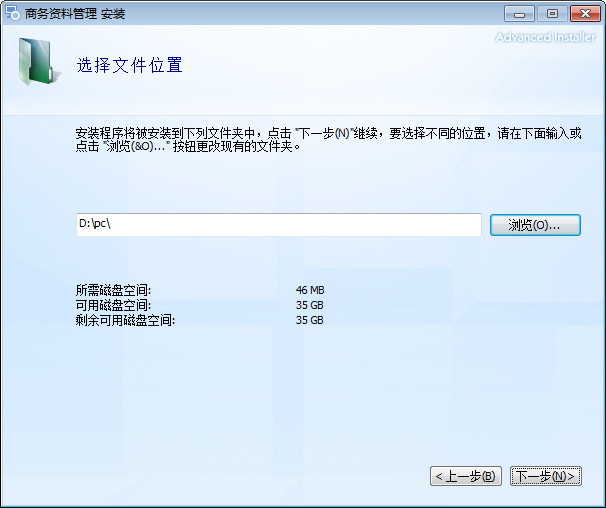The height and width of the screenshot is (508, 606).
Task: Click the window title 商务资料管理 安装
Action: tap(75, 14)
